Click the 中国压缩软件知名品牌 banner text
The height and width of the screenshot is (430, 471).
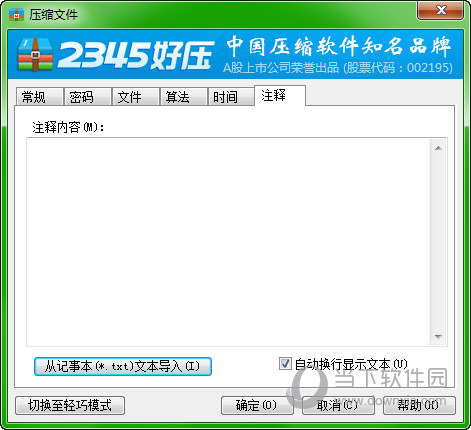[x=338, y=46]
